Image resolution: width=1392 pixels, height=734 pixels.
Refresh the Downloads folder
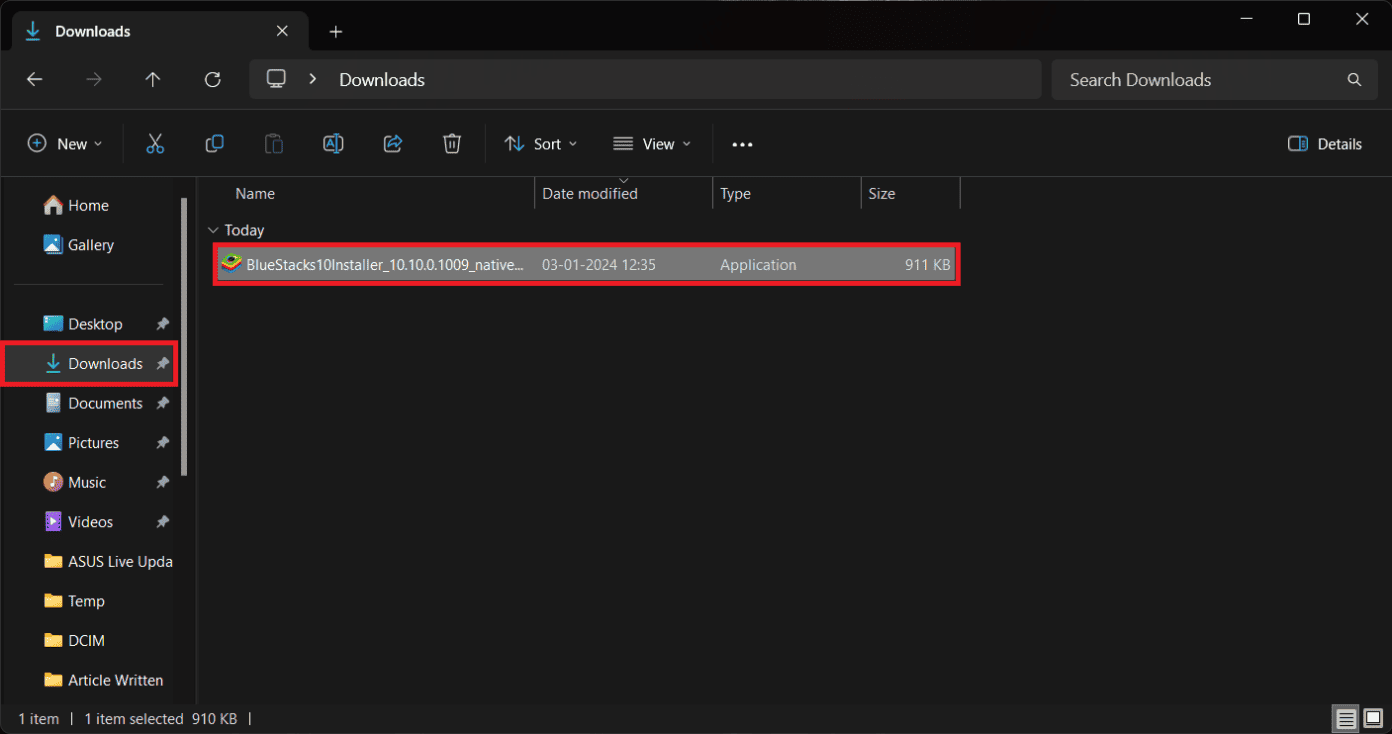click(x=212, y=79)
